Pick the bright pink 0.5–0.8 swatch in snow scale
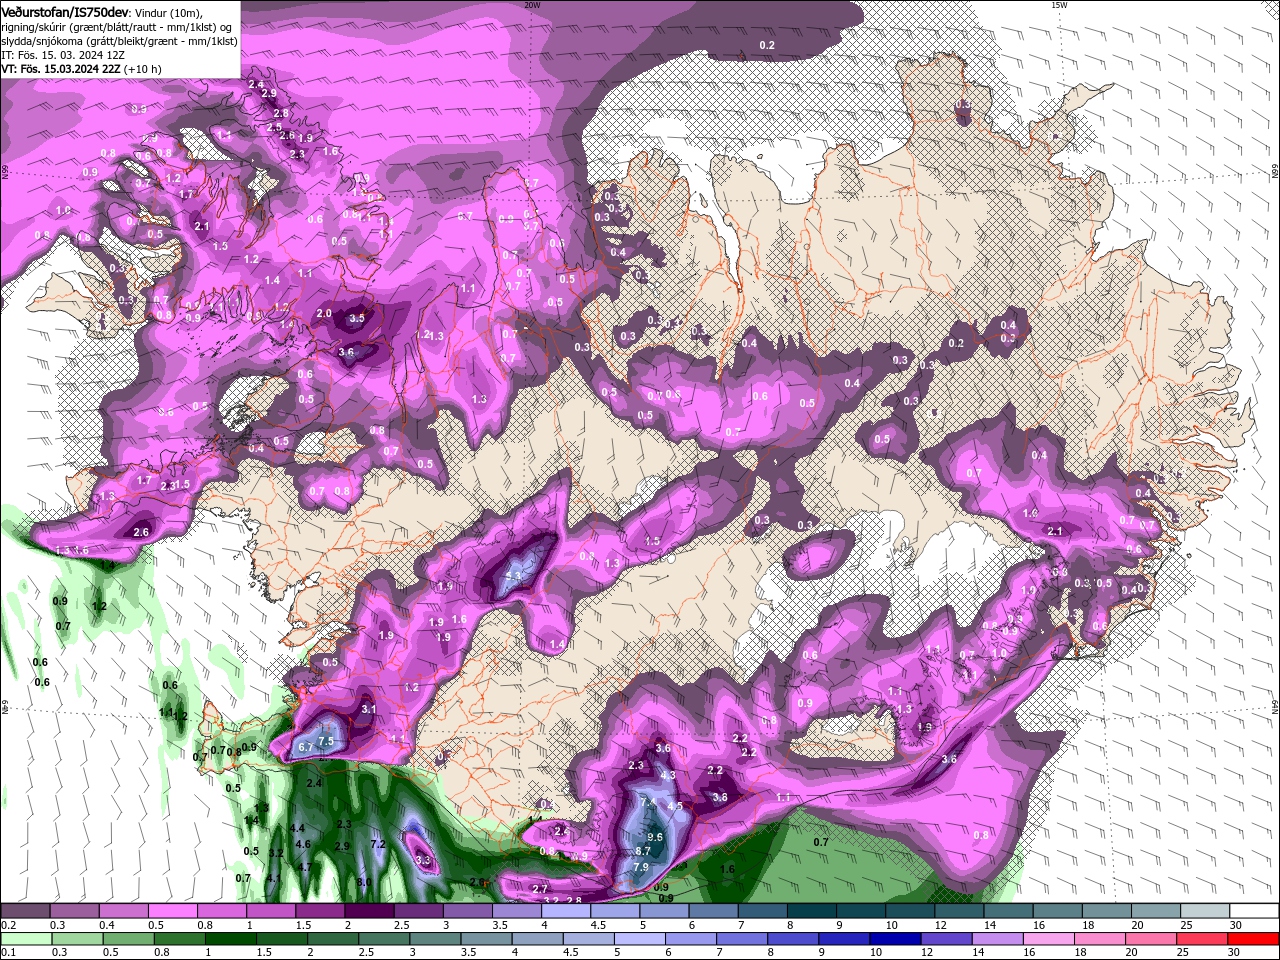 coord(172,910)
